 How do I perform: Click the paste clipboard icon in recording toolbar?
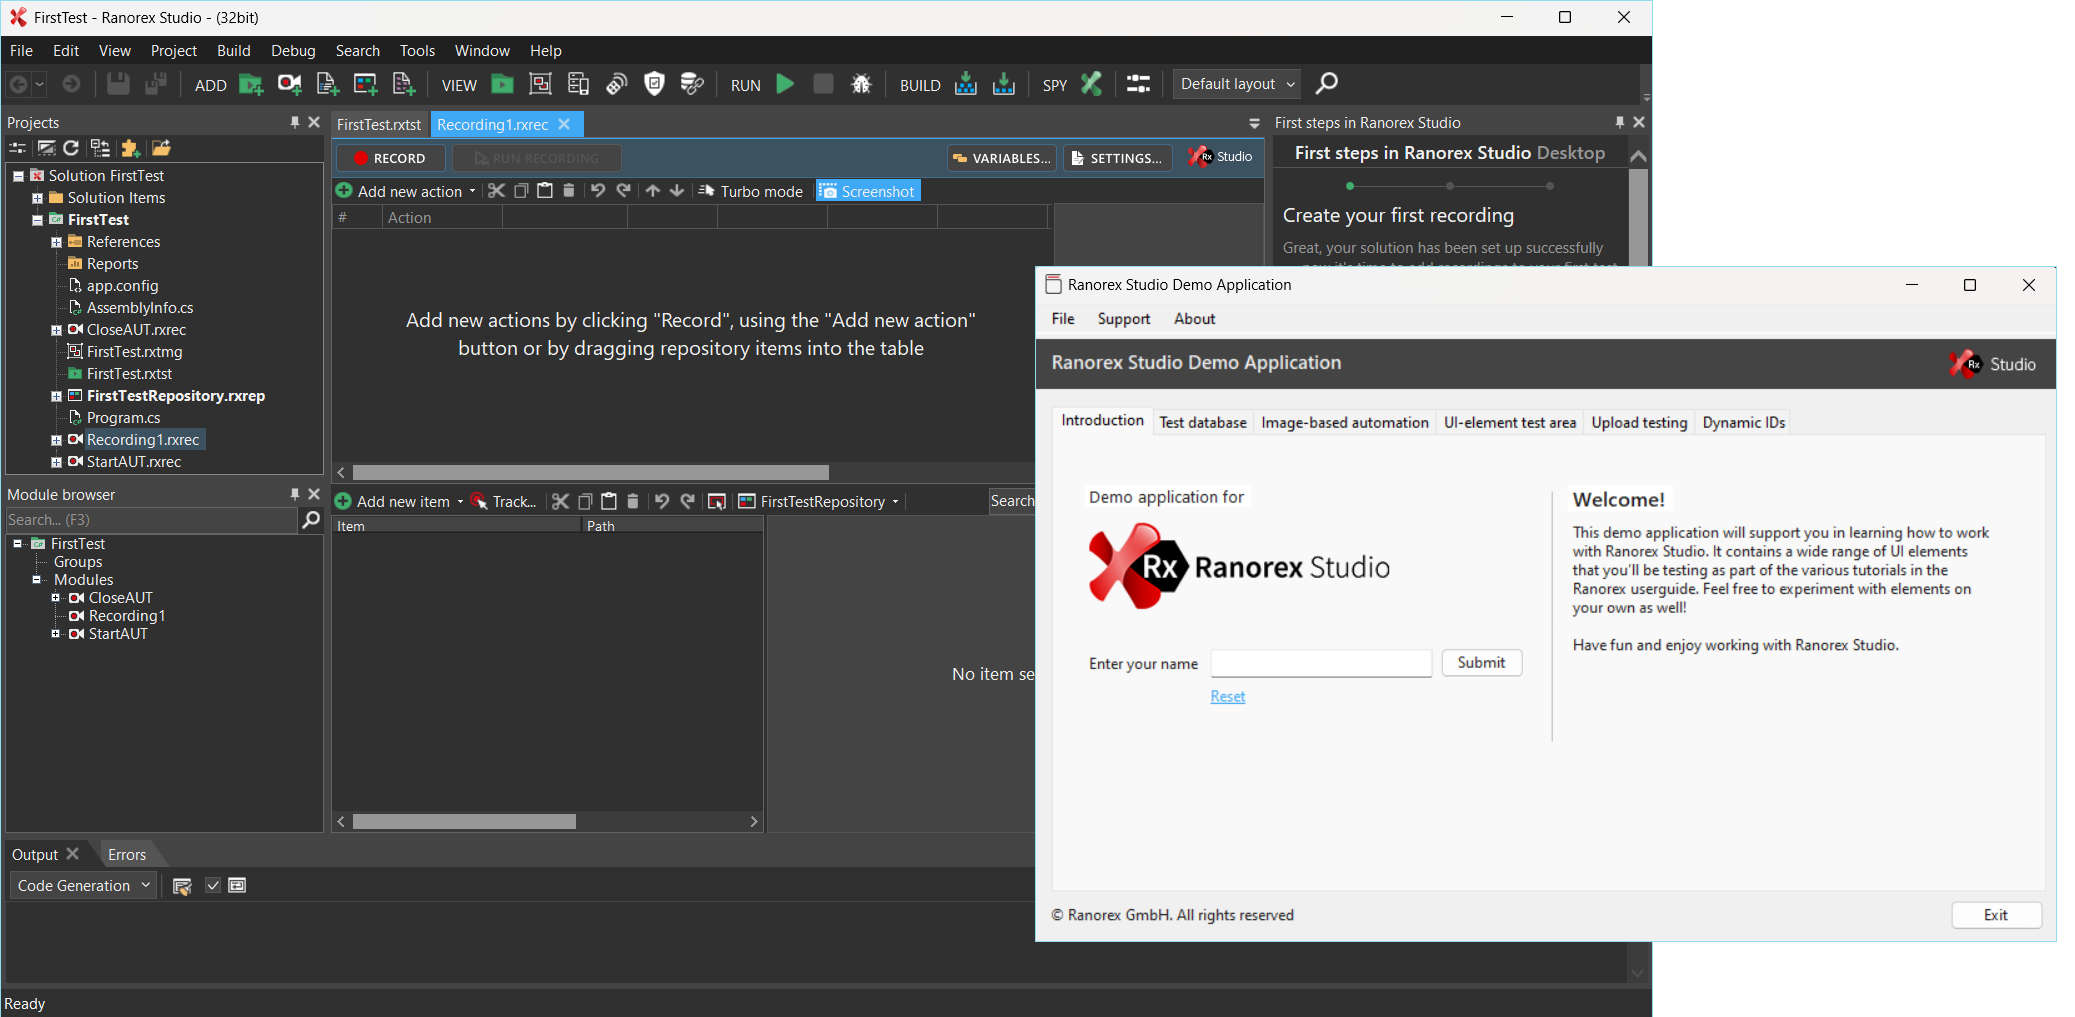click(544, 191)
